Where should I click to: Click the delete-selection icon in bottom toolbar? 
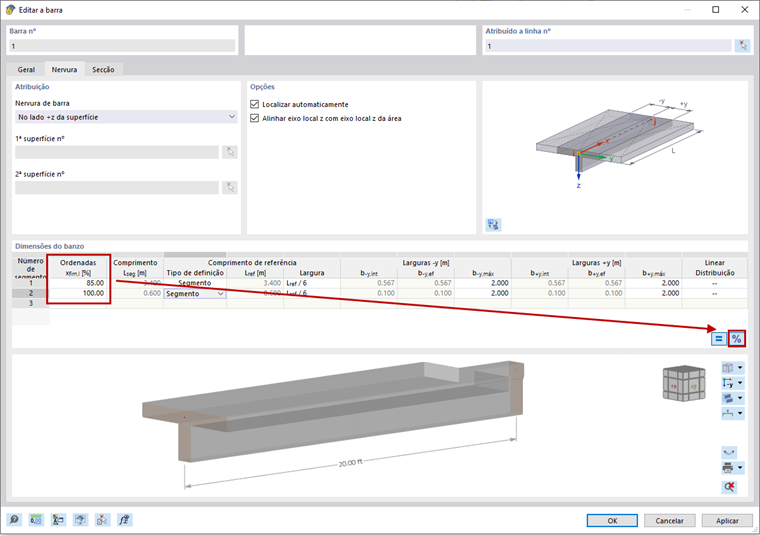coord(102,520)
